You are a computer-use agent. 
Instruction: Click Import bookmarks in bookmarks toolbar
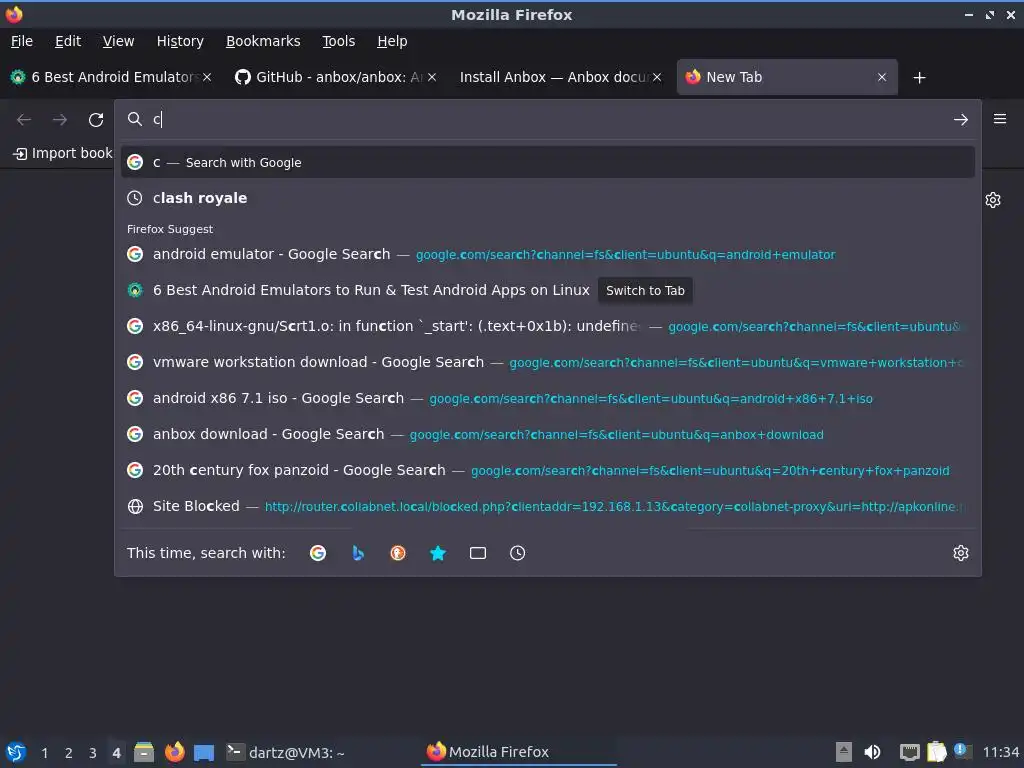[63, 153]
